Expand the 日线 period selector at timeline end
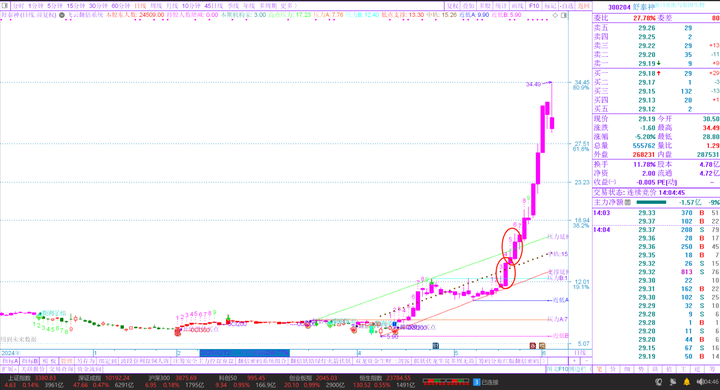 pos(580,353)
